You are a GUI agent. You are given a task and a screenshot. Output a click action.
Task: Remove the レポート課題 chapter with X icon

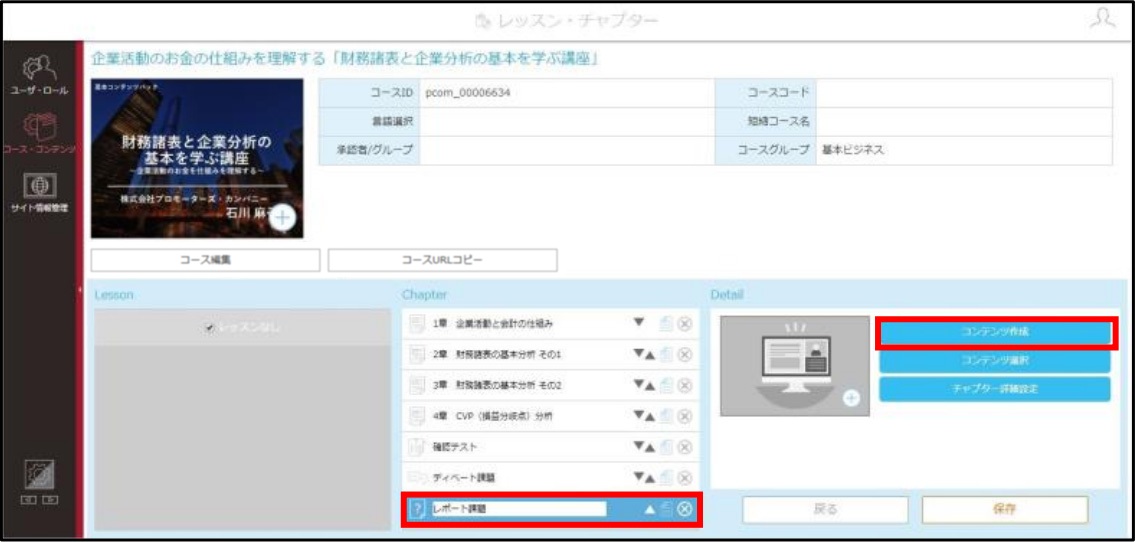[x=685, y=509]
